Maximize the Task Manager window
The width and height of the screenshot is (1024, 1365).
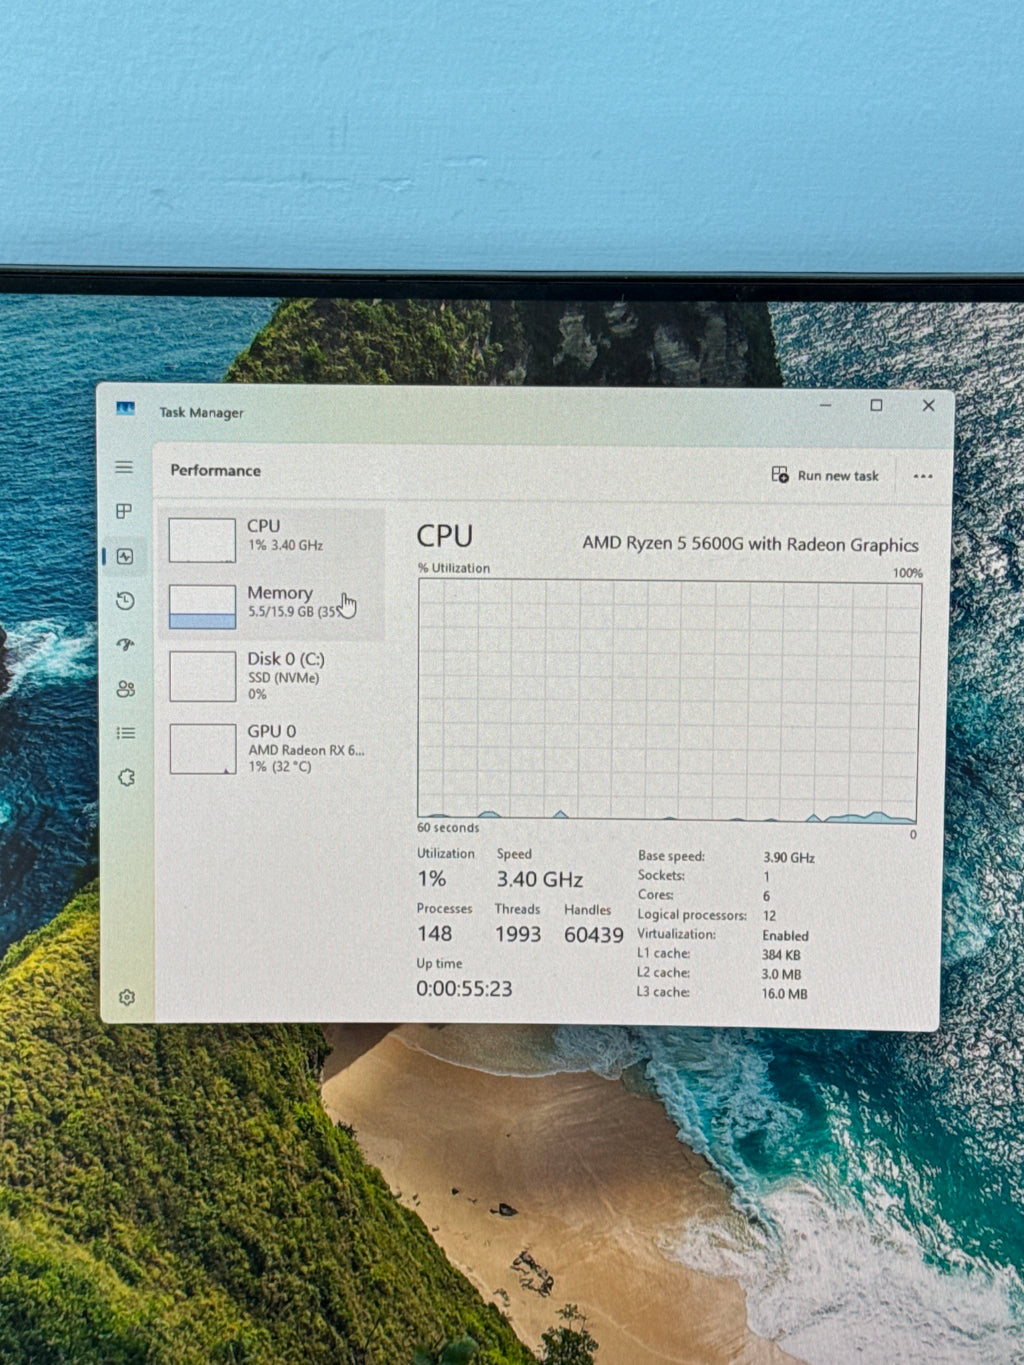click(876, 405)
